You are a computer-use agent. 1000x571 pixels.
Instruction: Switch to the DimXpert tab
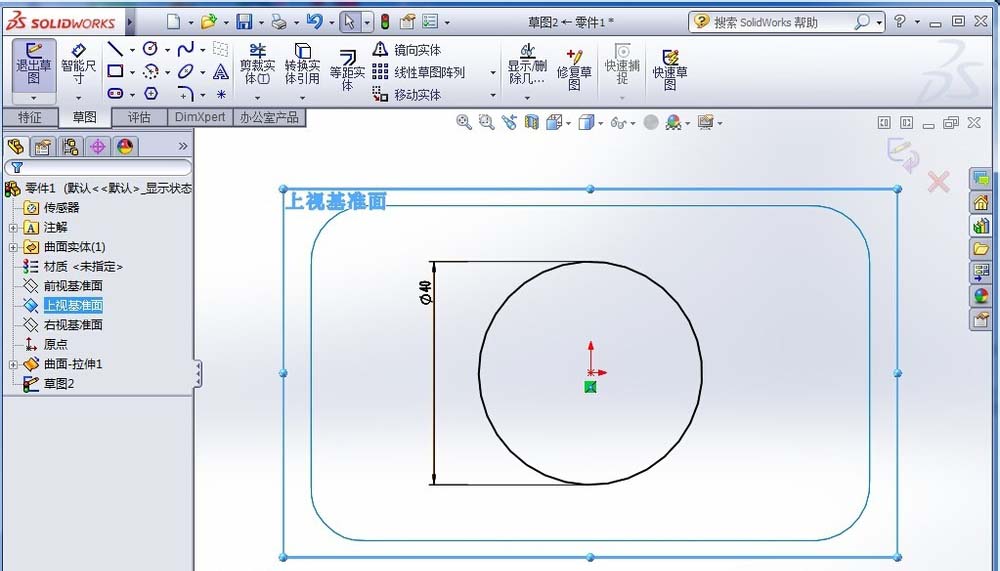(x=200, y=117)
